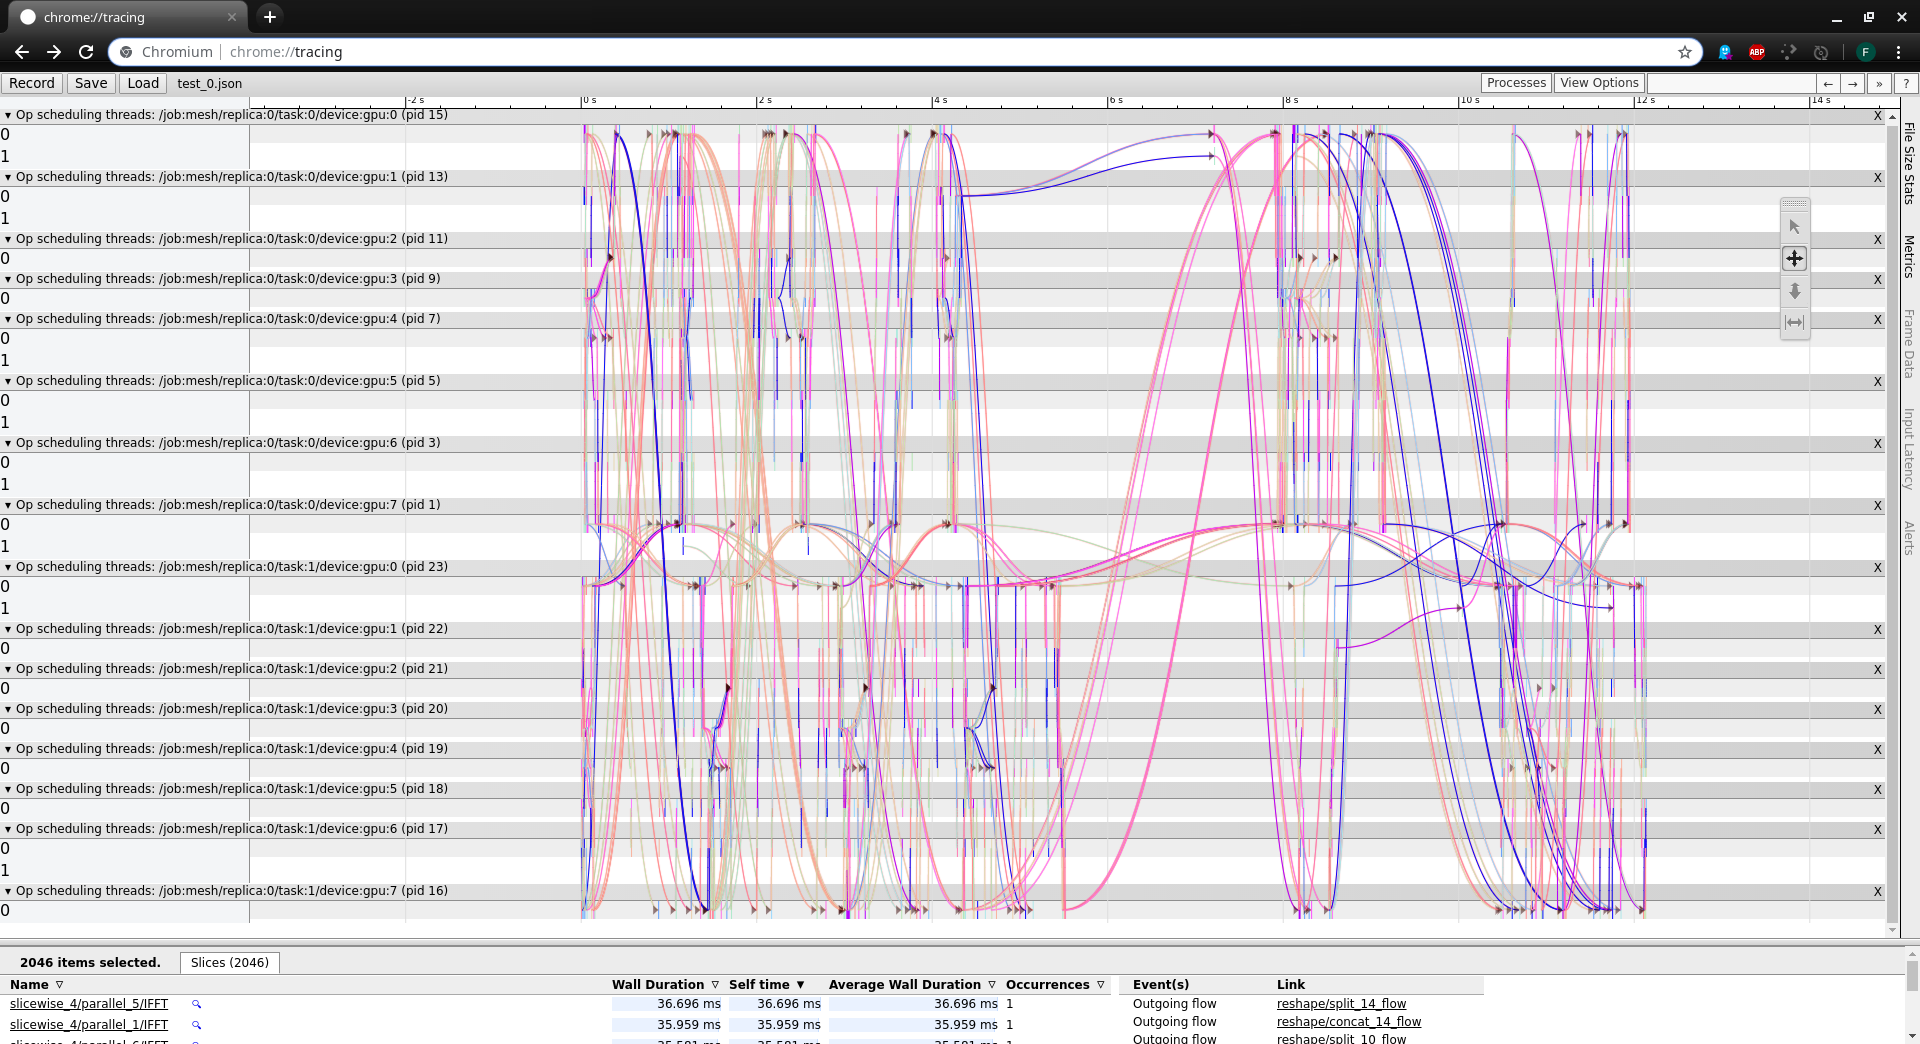This screenshot has height=1044, width=1920.
Task: Follow the reshape/concat_14_flow link
Action: (1349, 1022)
